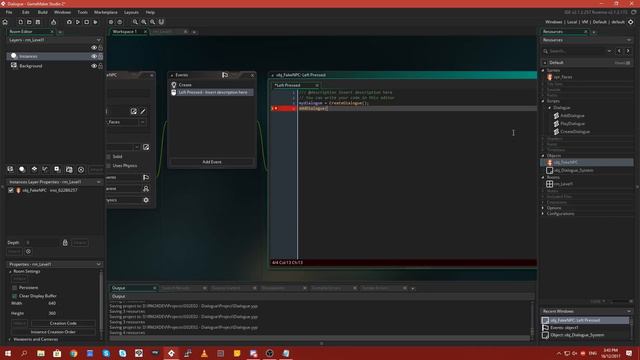Open the File menu
The height and width of the screenshot is (360, 640).
9,12
